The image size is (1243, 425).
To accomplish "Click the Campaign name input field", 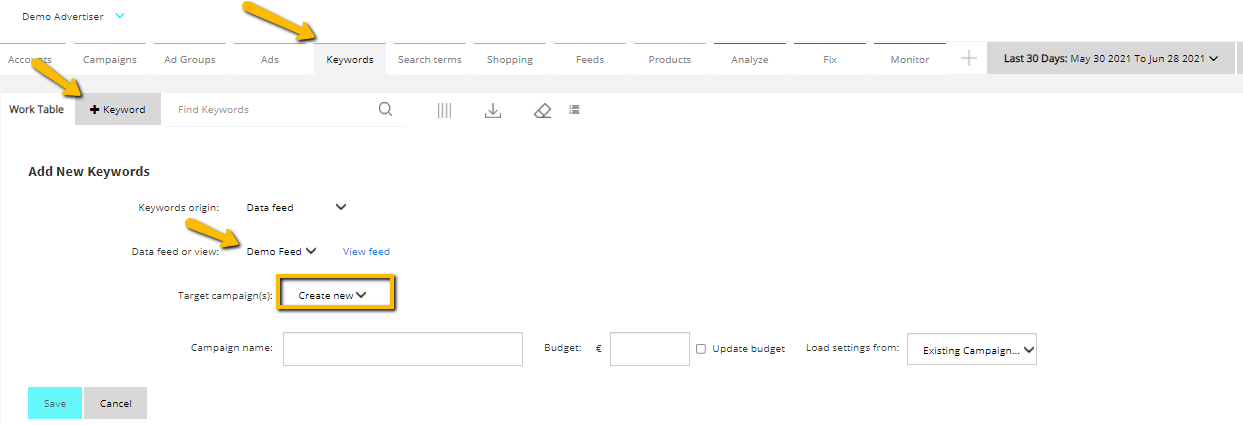I will 403,349.
